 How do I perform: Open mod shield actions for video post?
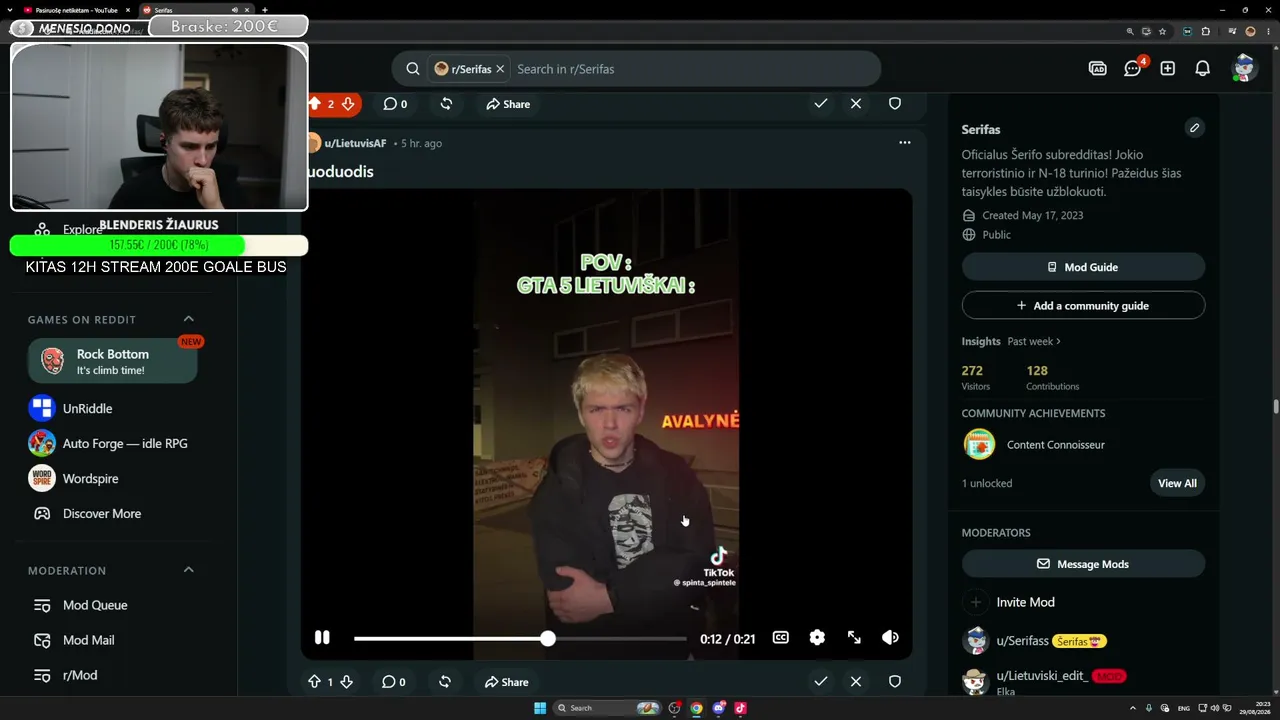coord(895,681)
